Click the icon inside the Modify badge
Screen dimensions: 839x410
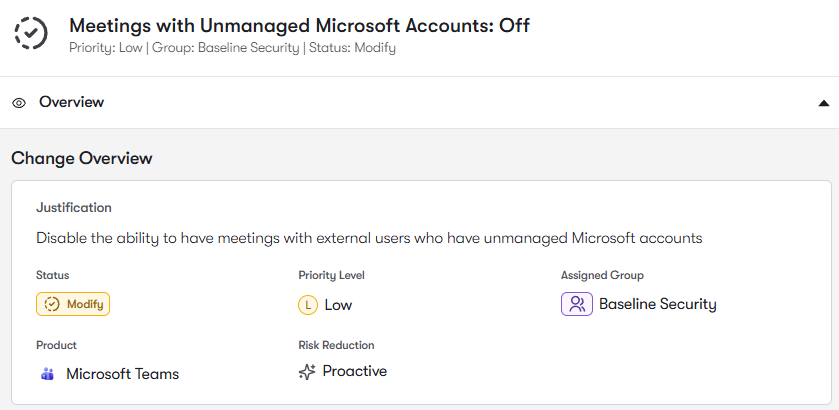(52, 304)
